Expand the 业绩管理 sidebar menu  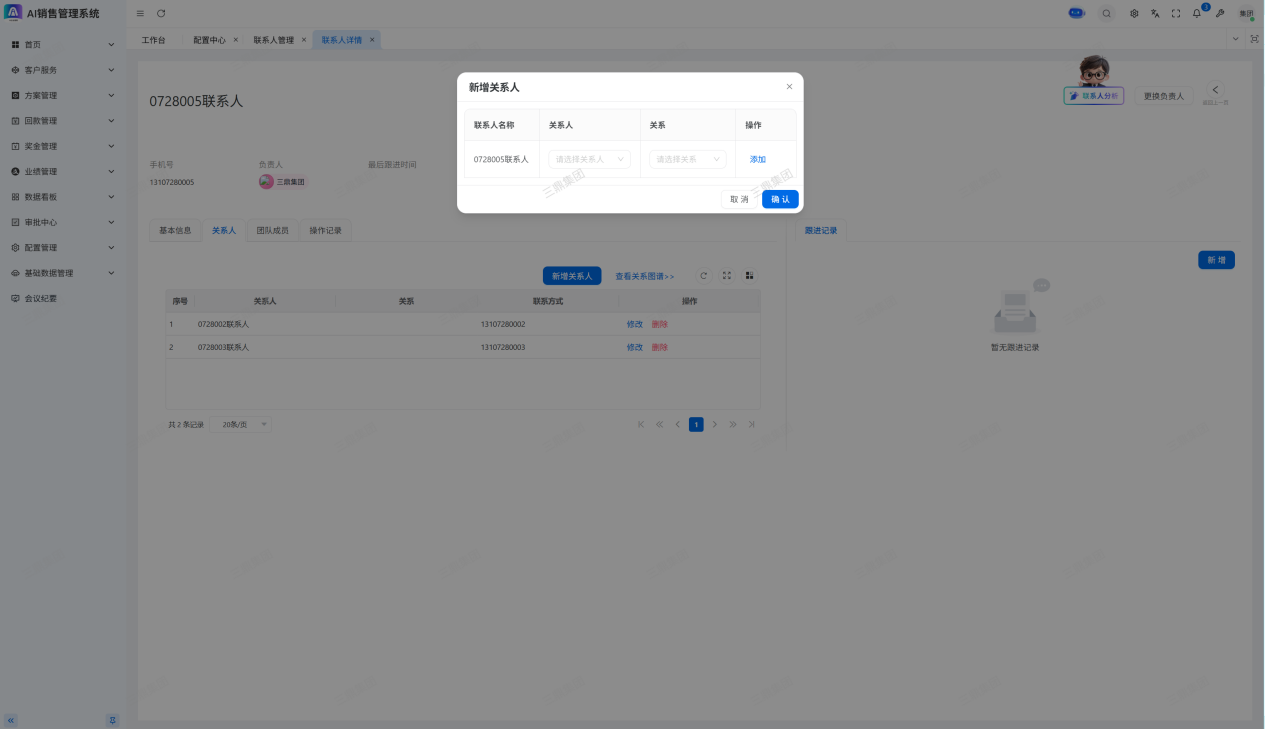coord(62,172)
